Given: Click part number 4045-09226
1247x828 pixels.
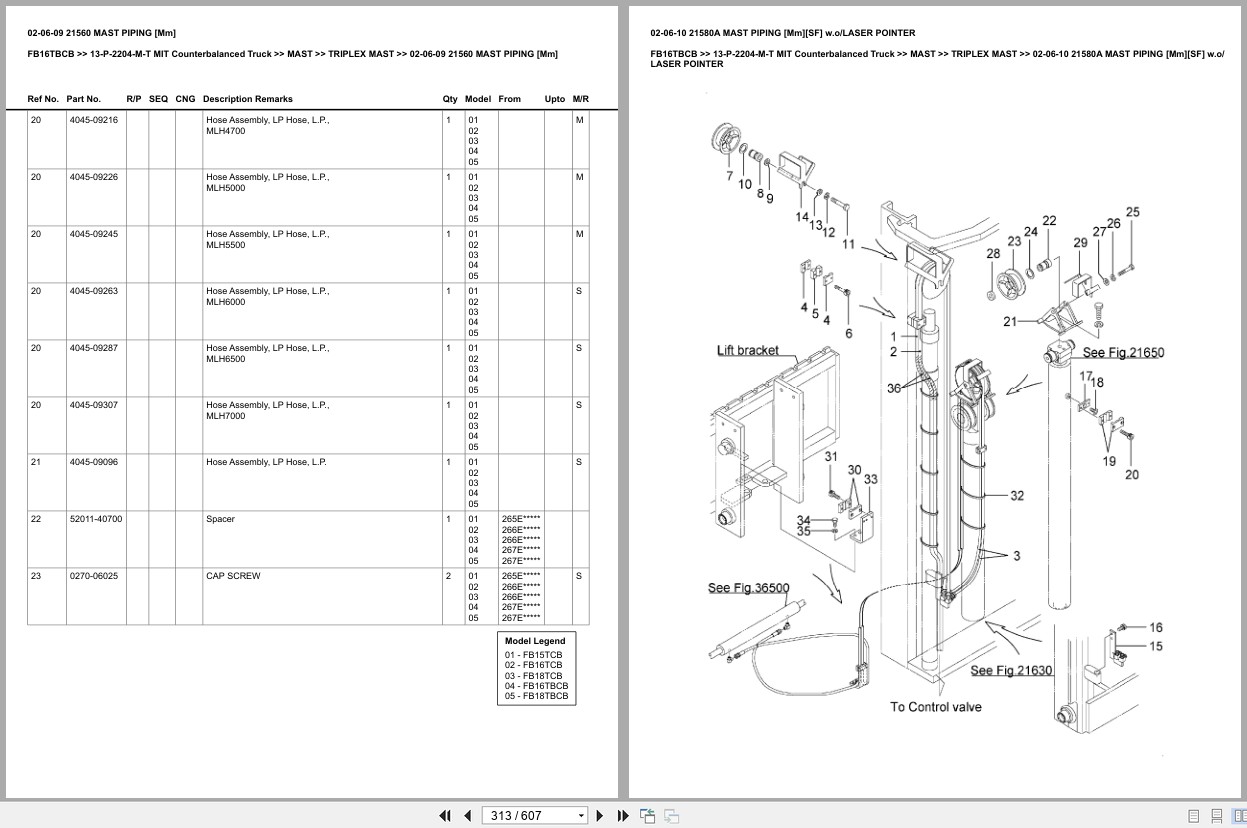Looking at the screenshot, I should pyautogui.click(x=93, y=177).
